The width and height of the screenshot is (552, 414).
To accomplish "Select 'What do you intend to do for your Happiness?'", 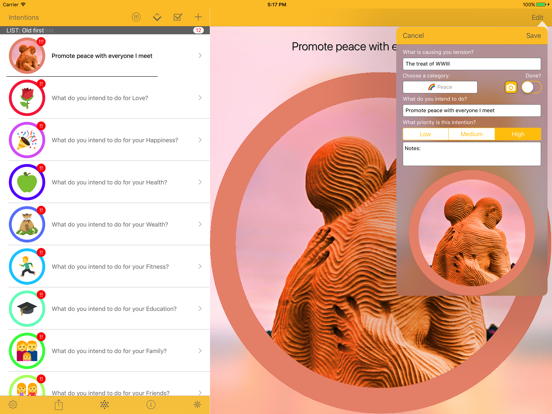I will coord(115,140).
